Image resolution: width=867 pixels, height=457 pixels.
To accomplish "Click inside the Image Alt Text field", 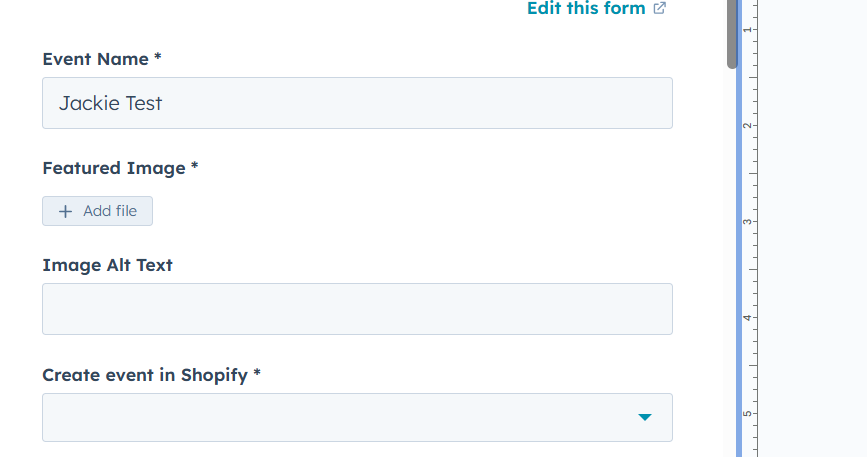I will [x=357, y=309].
